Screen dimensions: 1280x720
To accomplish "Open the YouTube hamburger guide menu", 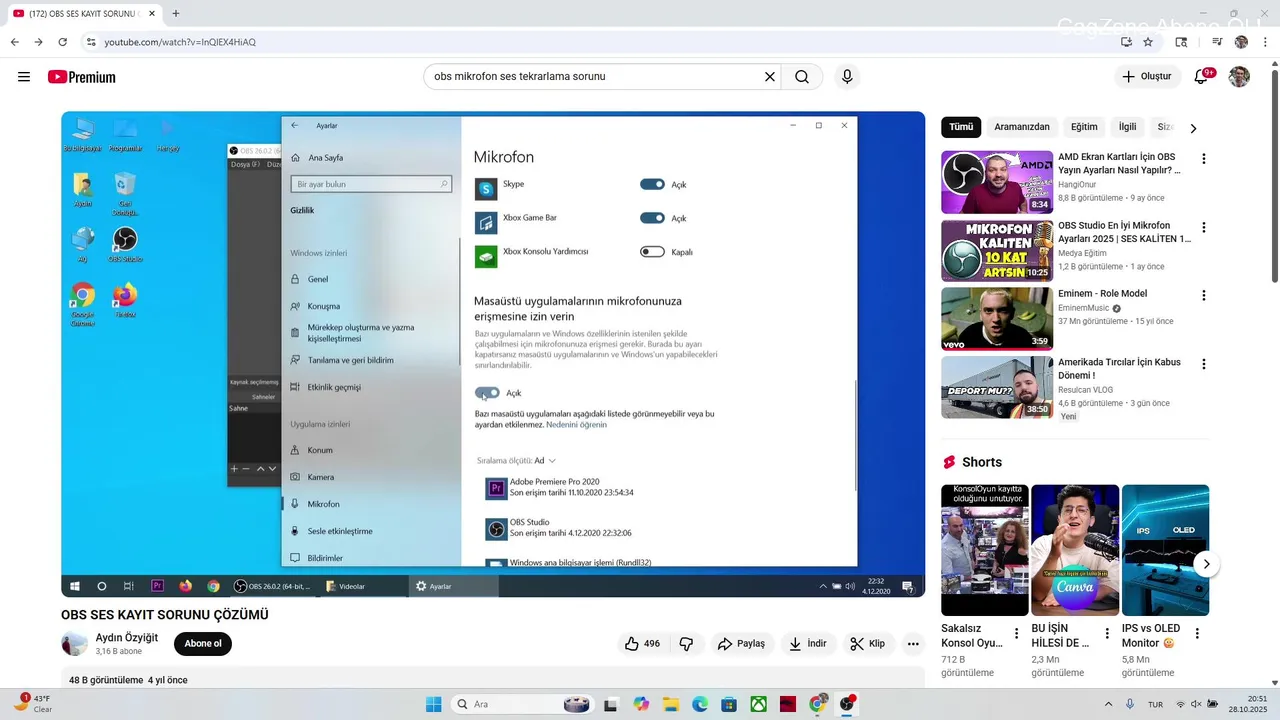I will pos(24,77).
